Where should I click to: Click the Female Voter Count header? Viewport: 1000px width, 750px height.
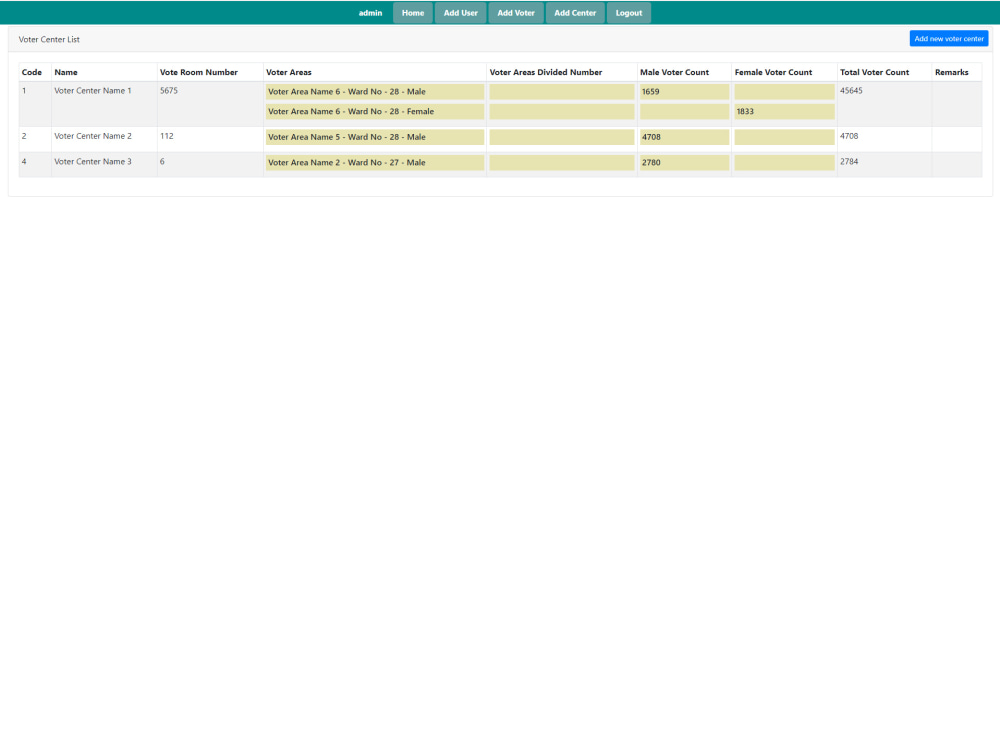(774, 72)
